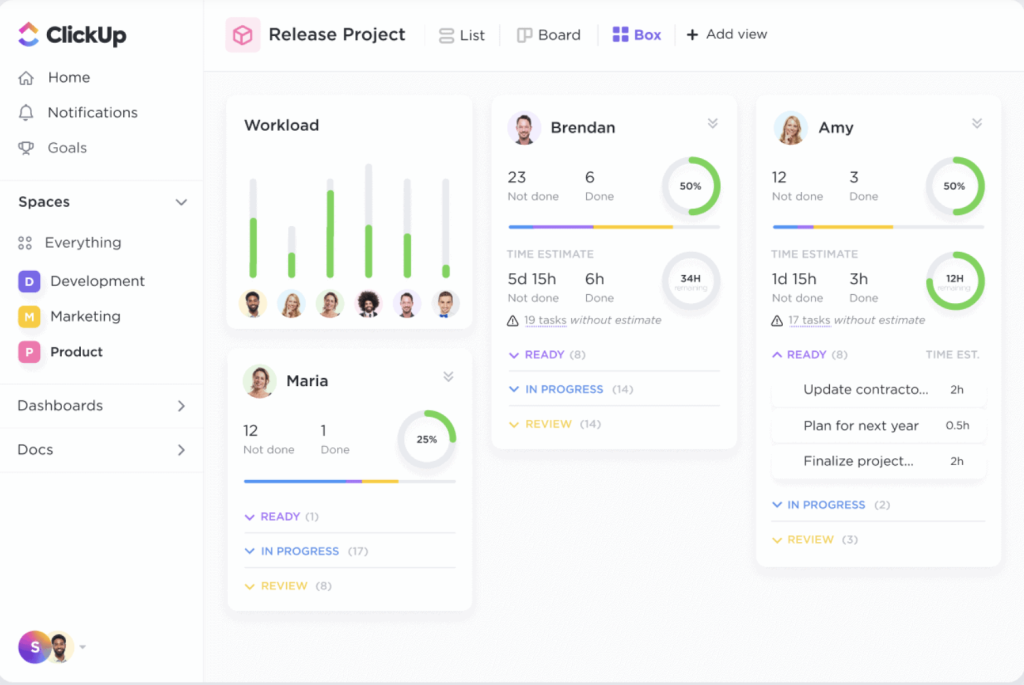
Task: Click Amy's 50% progress ring
Action: (955, 186)
